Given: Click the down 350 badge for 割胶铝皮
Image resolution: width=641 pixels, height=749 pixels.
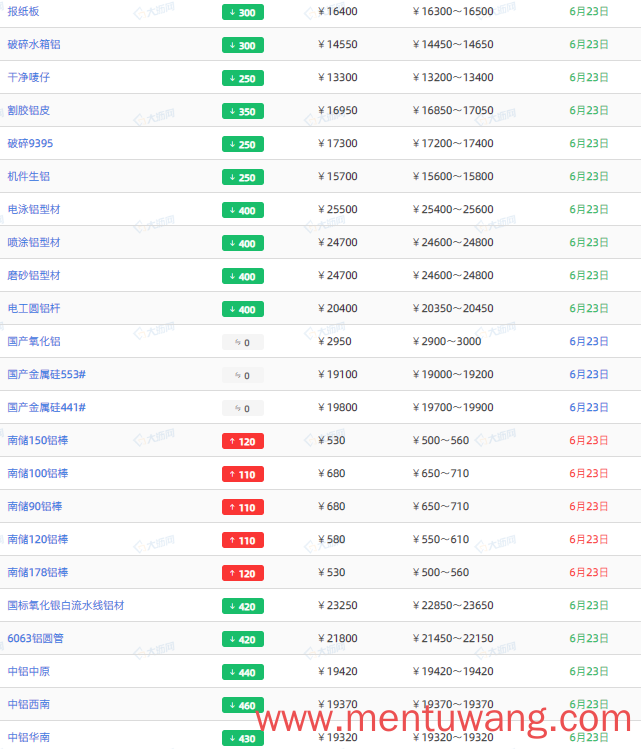Looking at the screenshot, I should [x=243, y=111].
